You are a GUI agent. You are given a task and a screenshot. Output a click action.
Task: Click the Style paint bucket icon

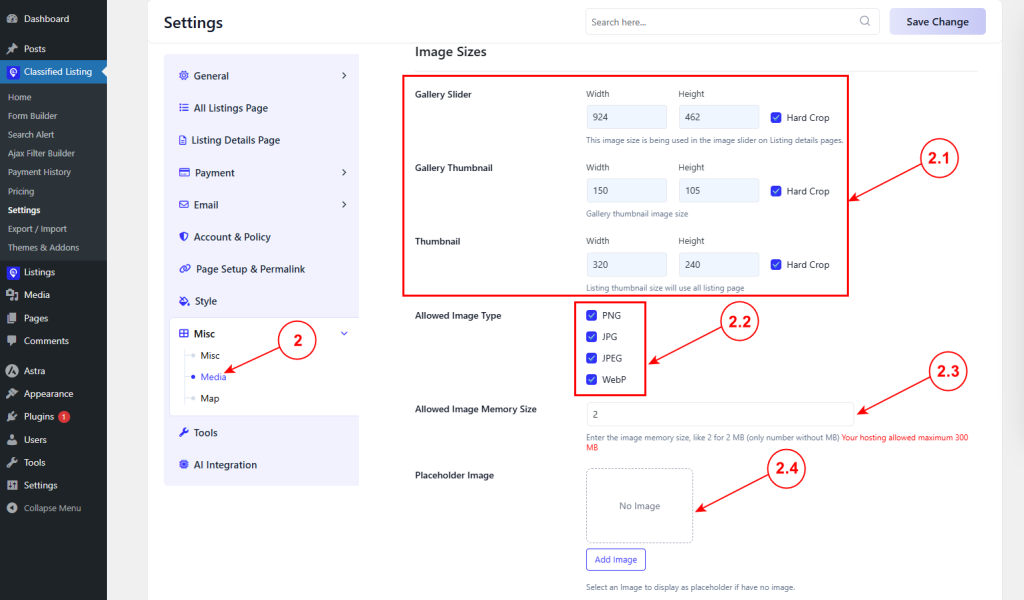point(184,301)
